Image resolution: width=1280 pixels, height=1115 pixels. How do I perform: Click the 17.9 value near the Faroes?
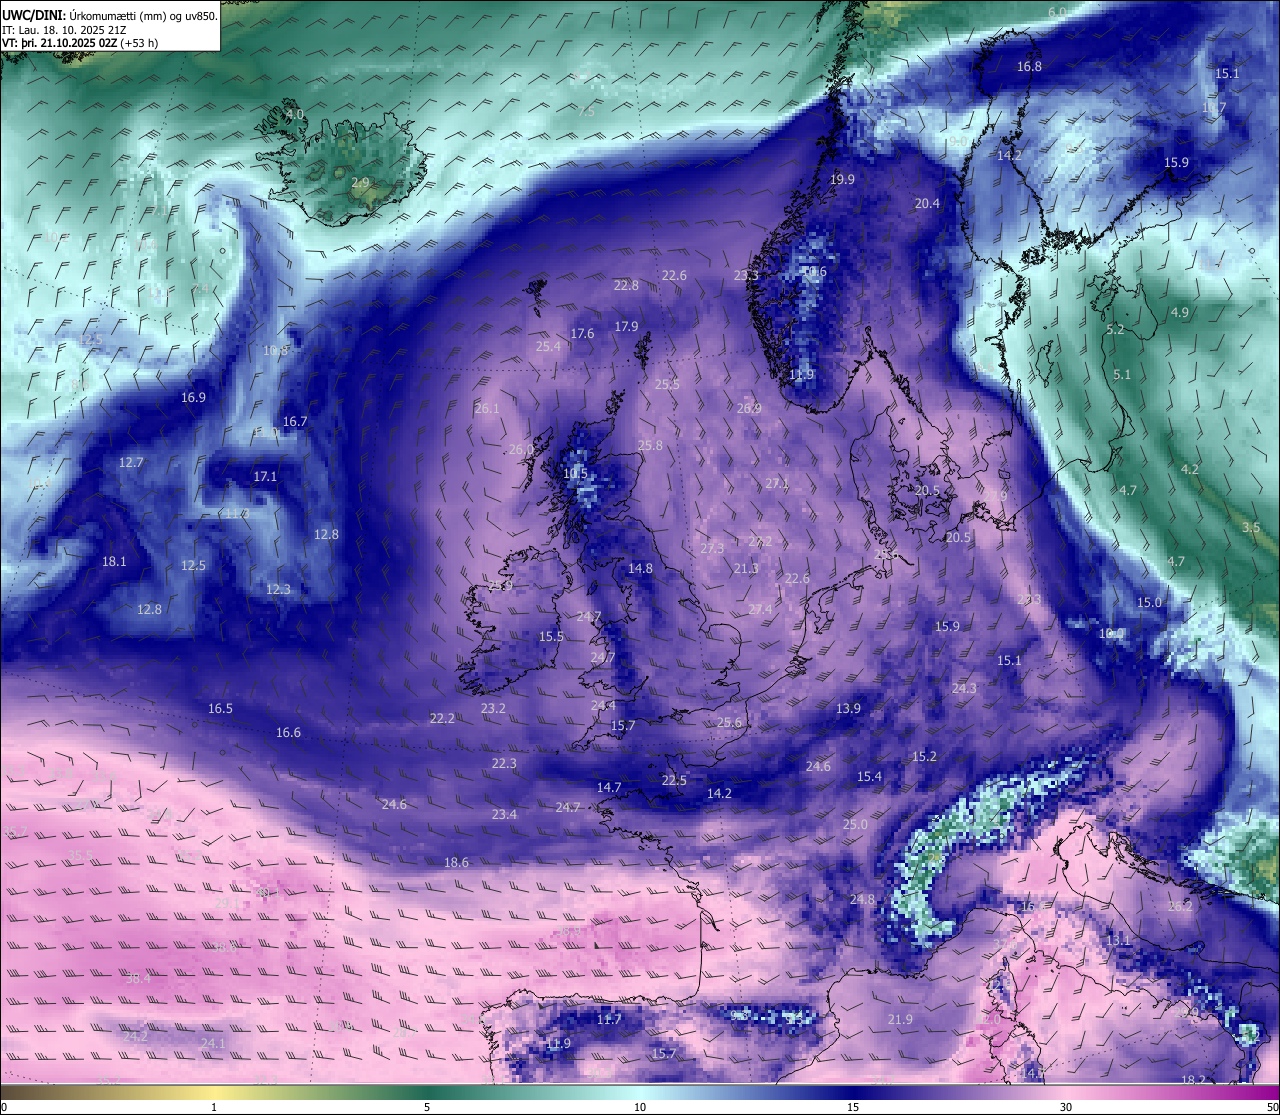click(x=626, y=326)
